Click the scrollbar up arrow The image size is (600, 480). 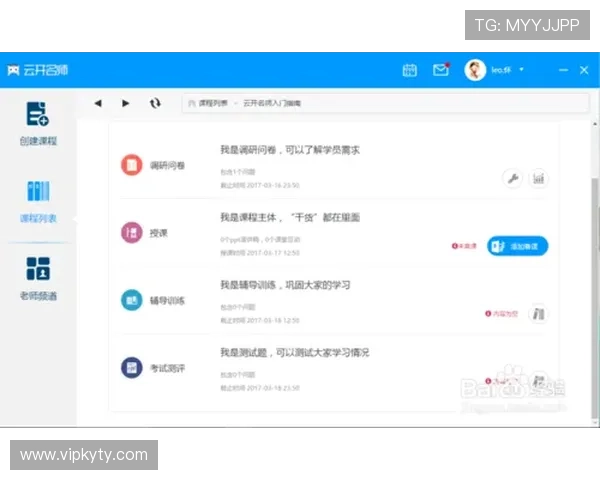pyautogui.click(x=595, y=124)
